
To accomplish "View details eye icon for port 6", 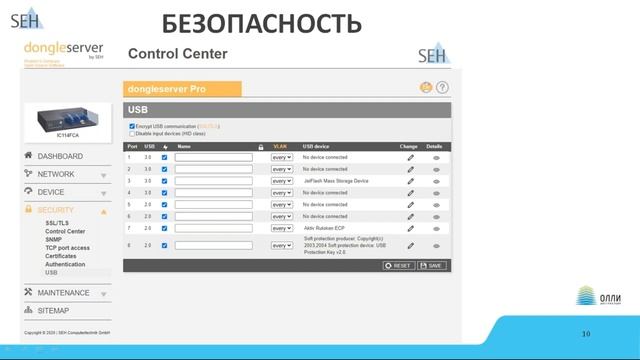I will point(436,217).
